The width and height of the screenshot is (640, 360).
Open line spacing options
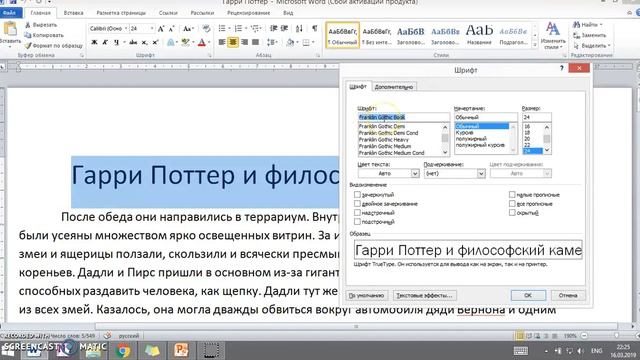pyautogui.click(x=272, y=42)
